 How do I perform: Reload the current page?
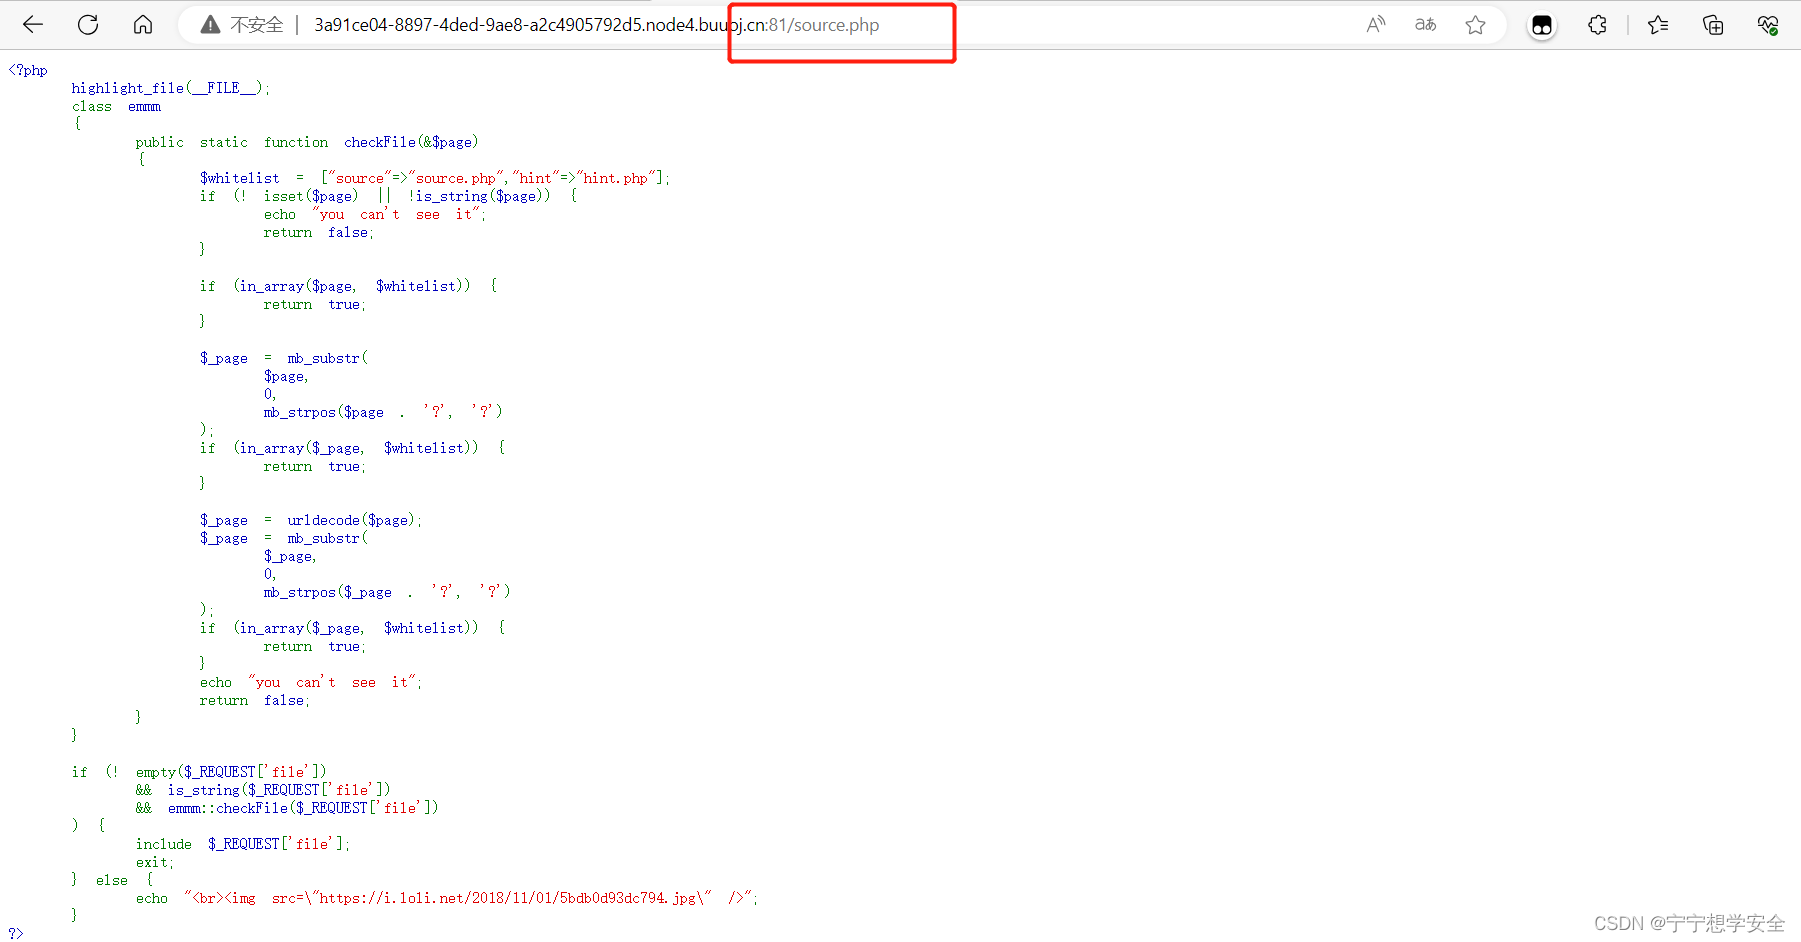coord(88,25)
